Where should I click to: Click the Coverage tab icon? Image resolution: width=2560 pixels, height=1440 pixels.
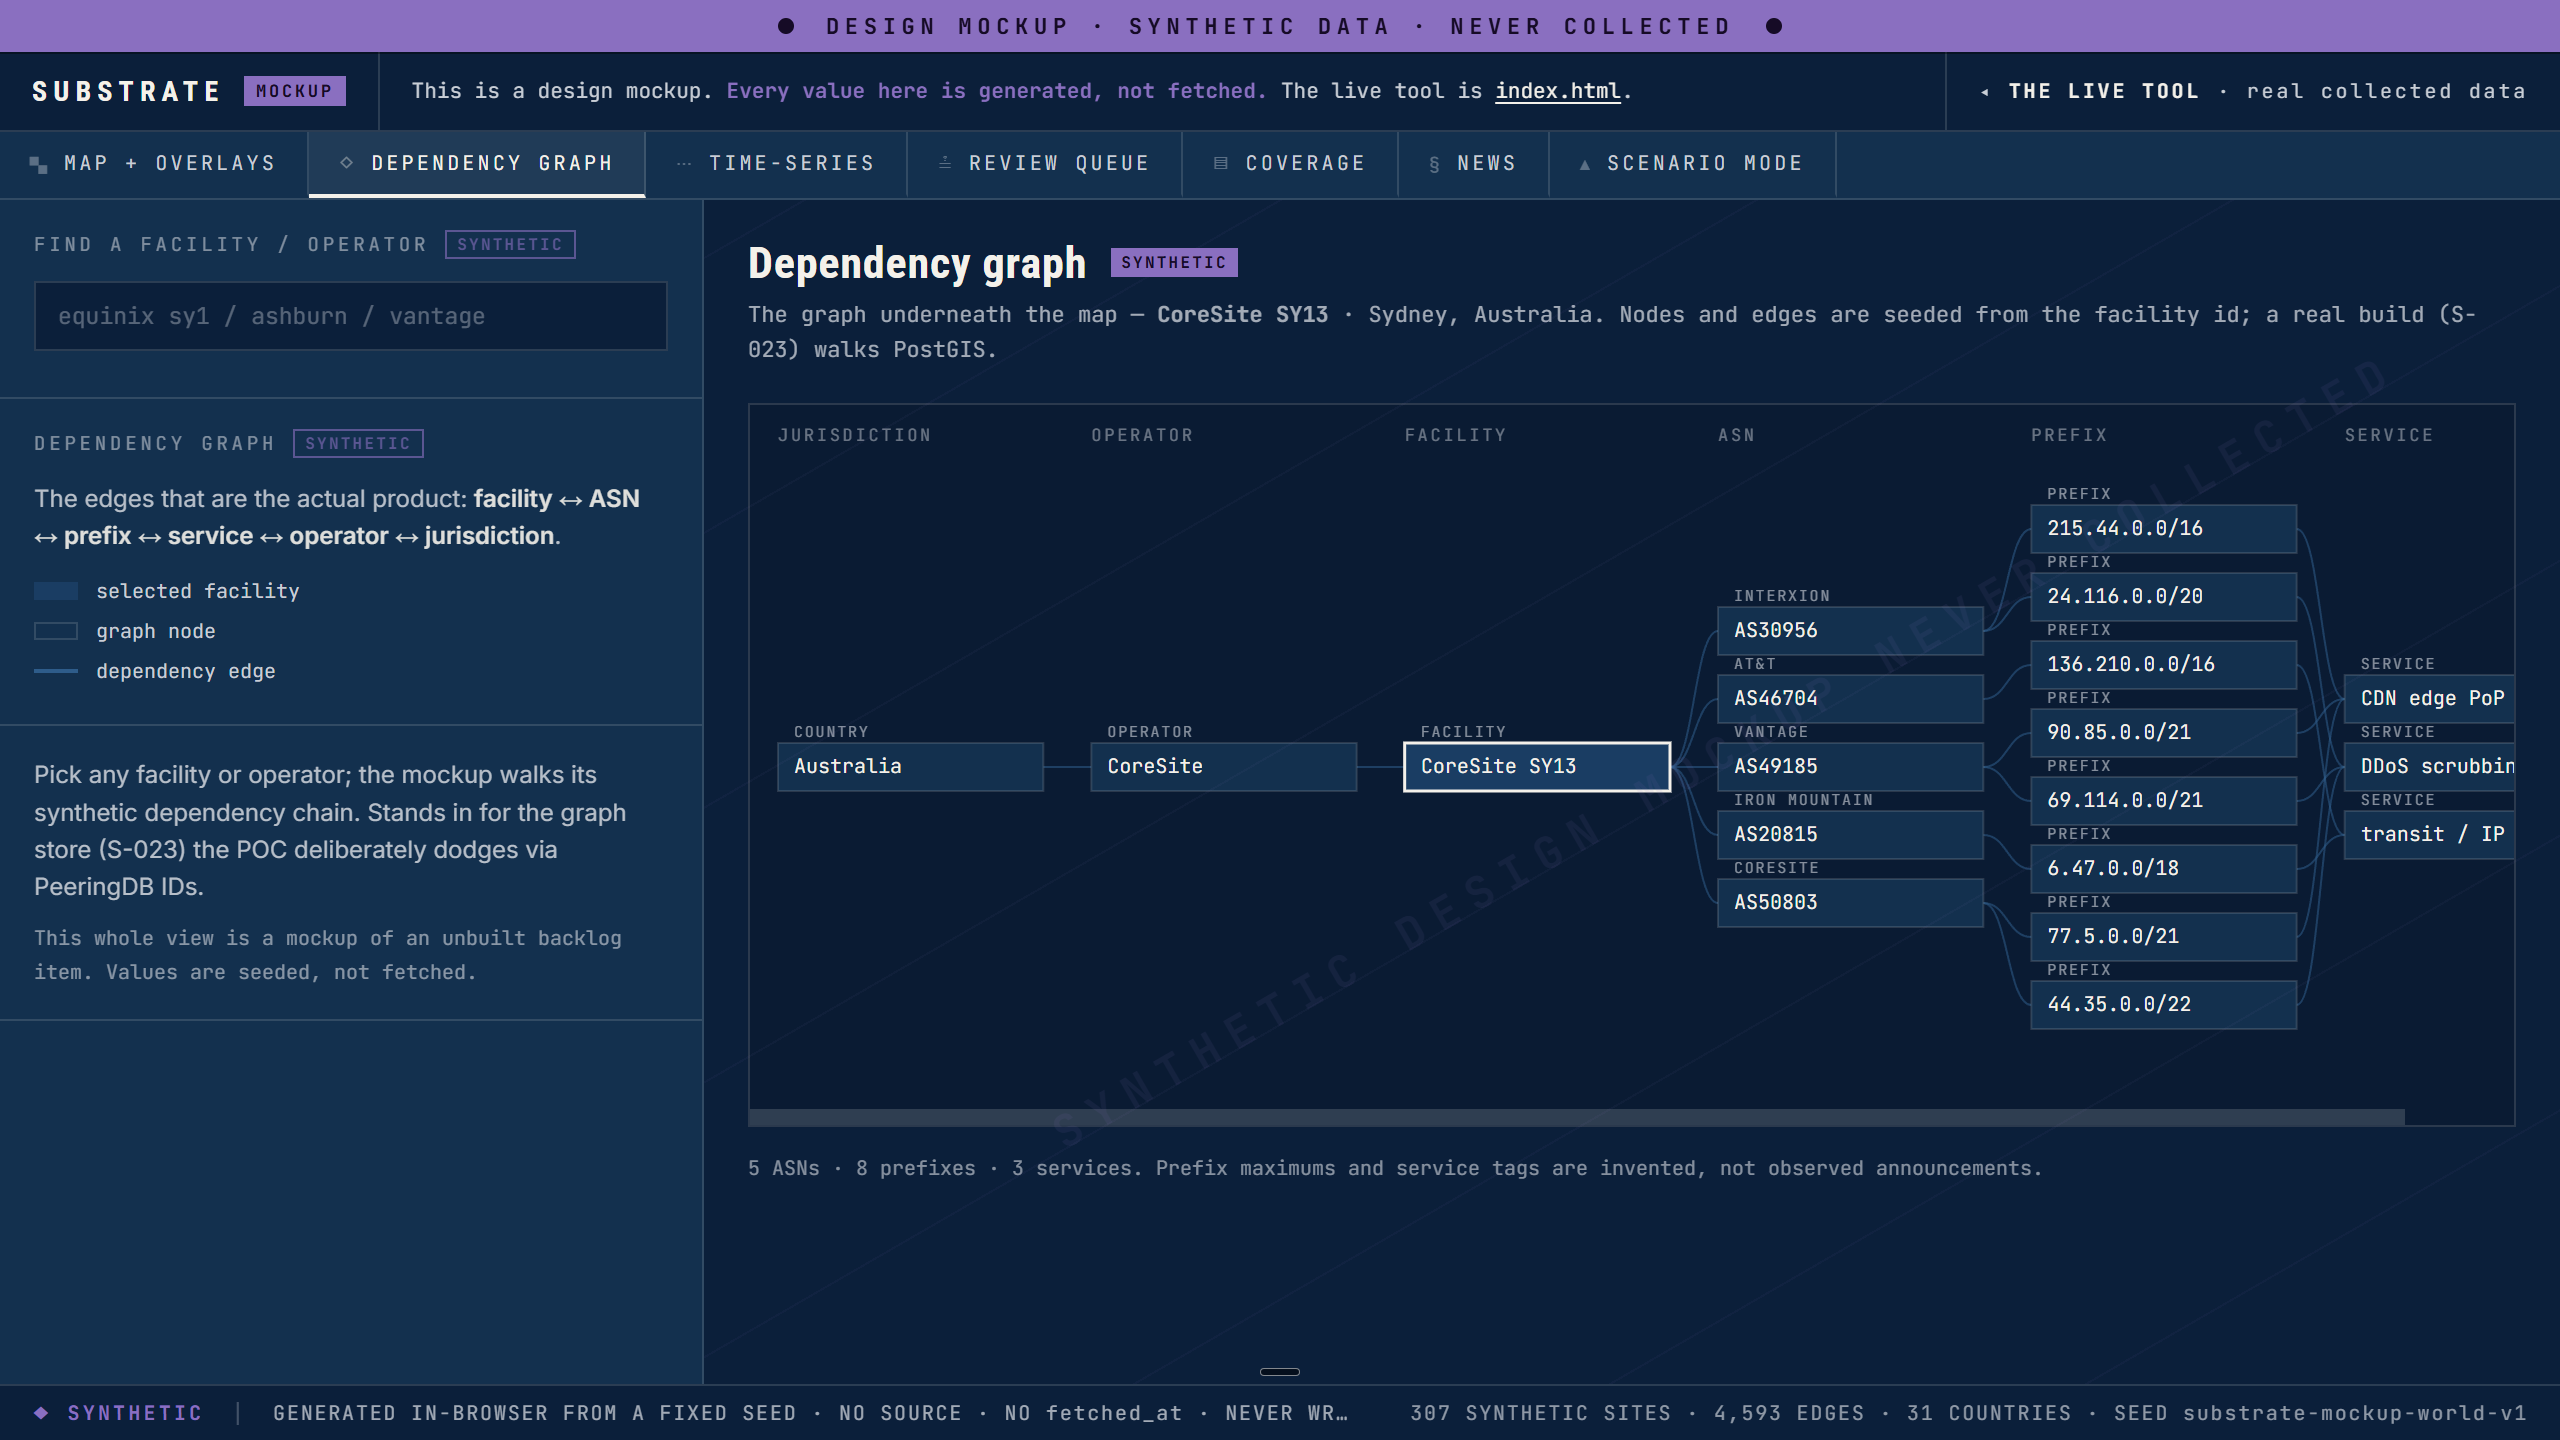click(1221, 163)
